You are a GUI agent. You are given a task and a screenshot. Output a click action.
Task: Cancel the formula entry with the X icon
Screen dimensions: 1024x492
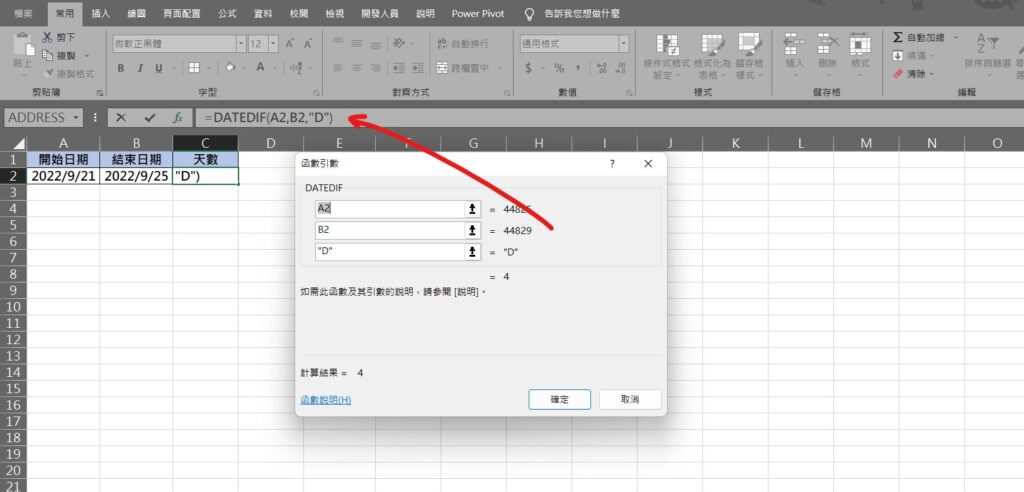pos(121,117)
